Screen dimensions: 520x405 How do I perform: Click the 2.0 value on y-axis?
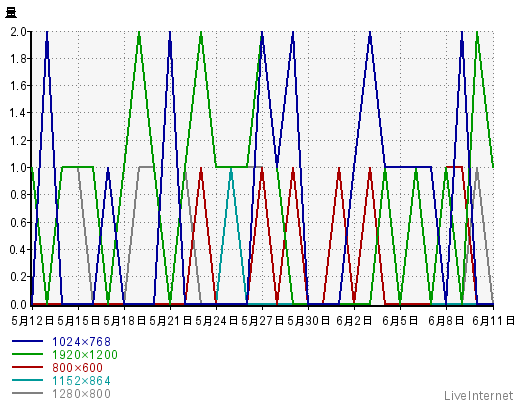point(18,32)
